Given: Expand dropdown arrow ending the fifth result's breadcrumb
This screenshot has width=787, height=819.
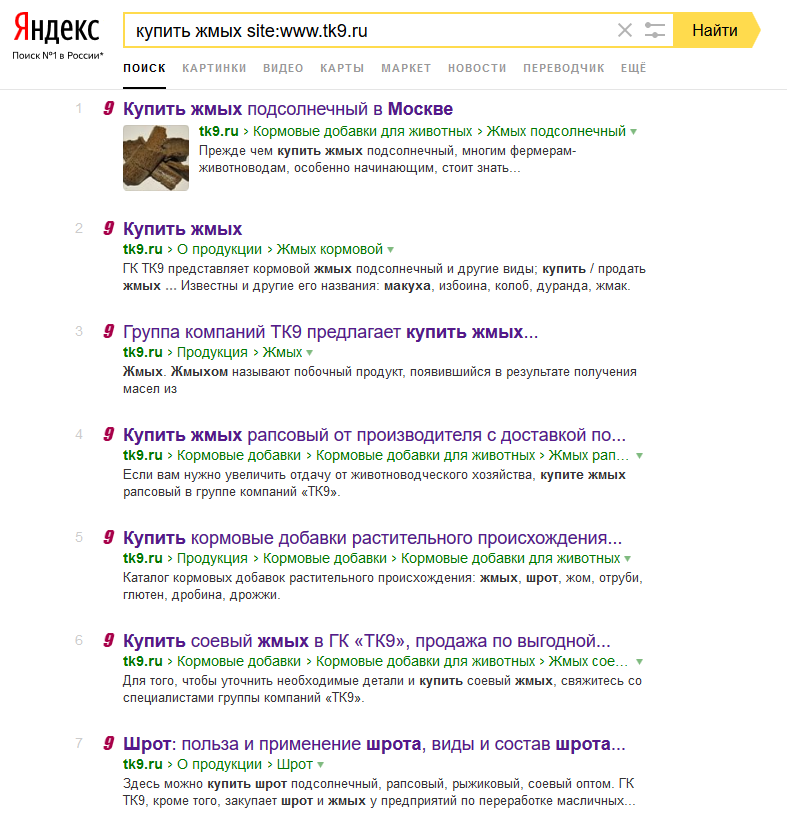Looking at the screenshot, I should (628, 559).
